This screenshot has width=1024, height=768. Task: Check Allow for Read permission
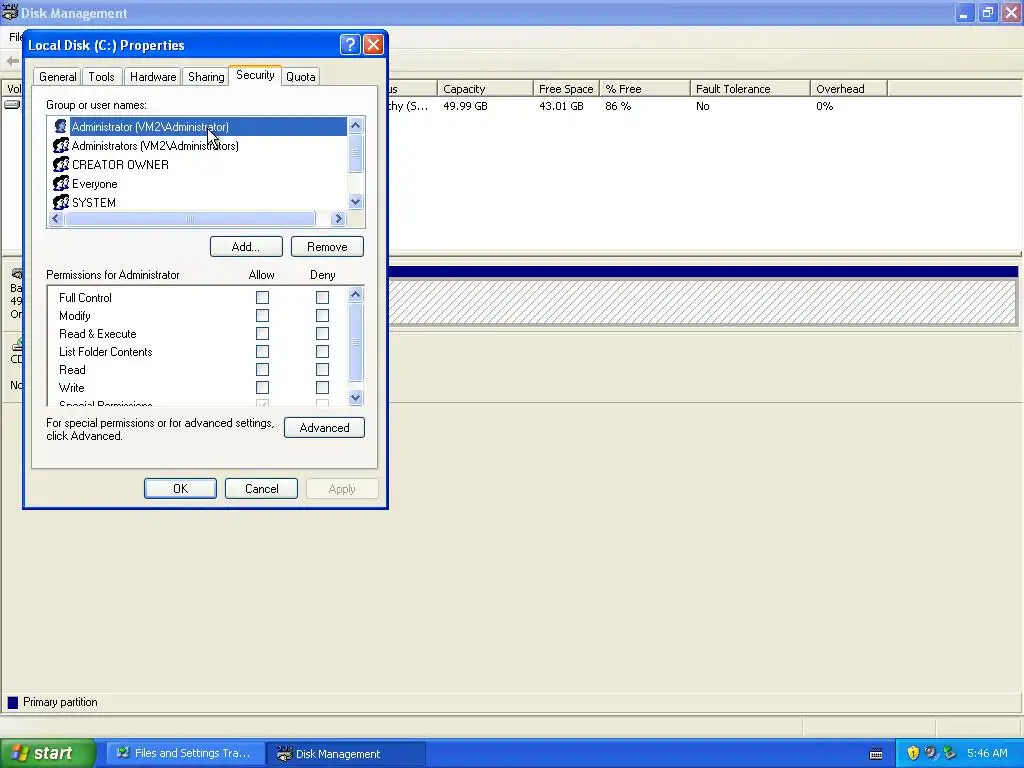263,370
